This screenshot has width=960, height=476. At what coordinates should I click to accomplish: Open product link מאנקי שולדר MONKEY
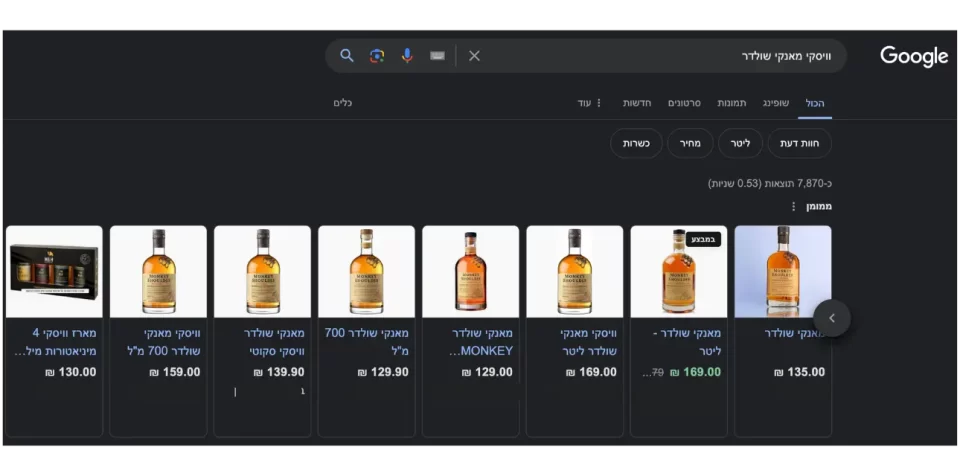[x=481, y=342]
